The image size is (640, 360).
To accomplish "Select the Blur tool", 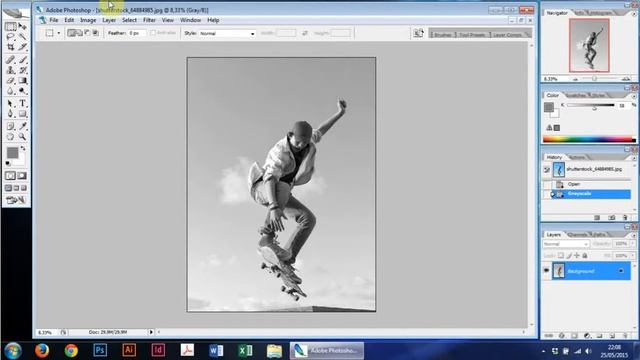I will 10,91.
